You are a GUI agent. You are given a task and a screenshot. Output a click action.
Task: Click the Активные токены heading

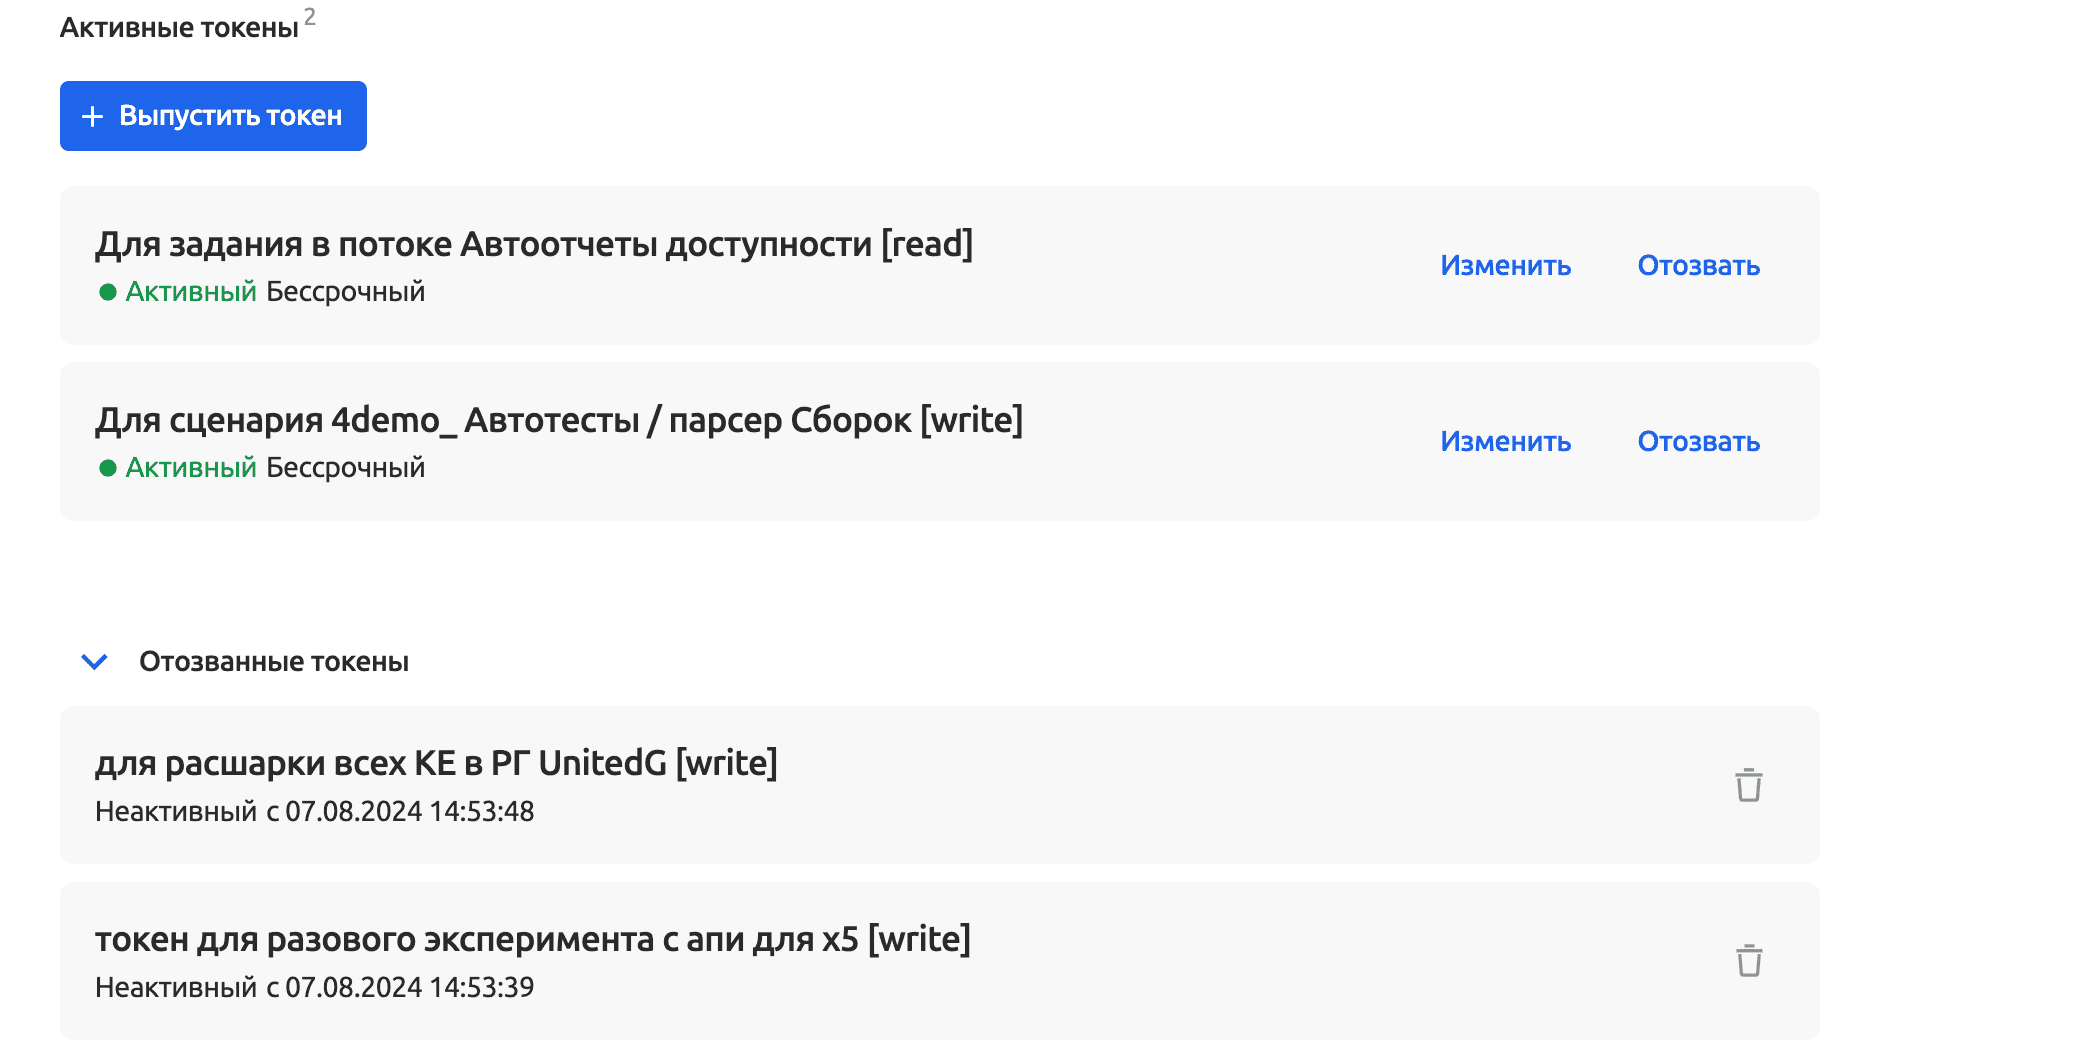[179, 28]
